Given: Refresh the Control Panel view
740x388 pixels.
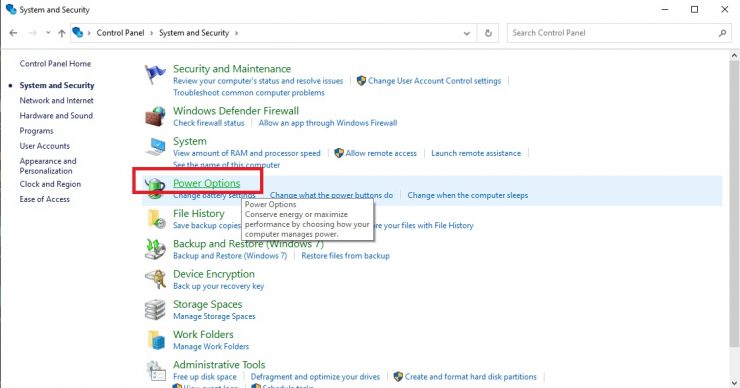Looking at the screenshot, I should [488, 33].
